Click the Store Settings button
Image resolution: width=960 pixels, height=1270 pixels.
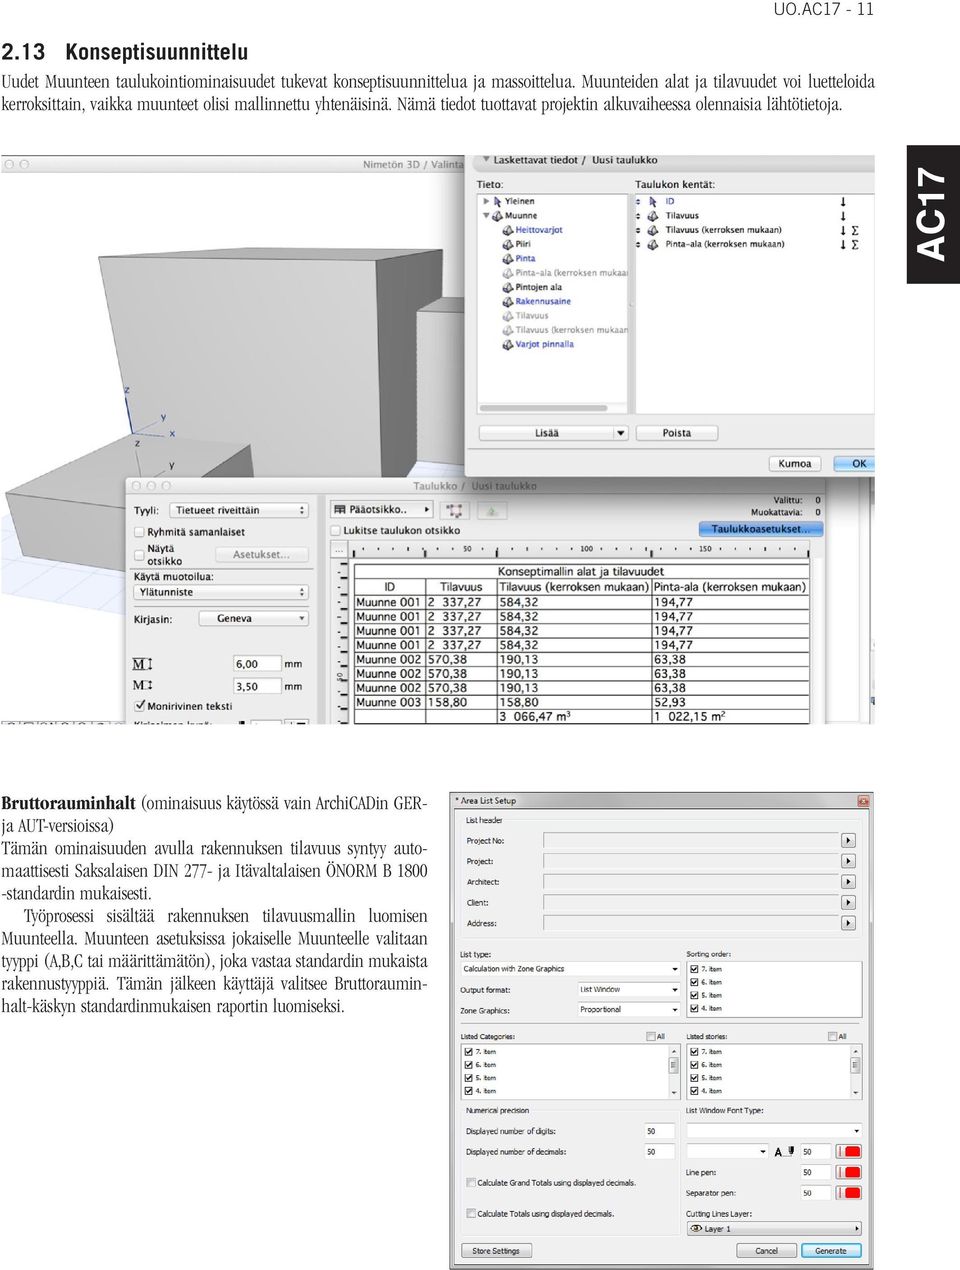[x=496, y=1251]
